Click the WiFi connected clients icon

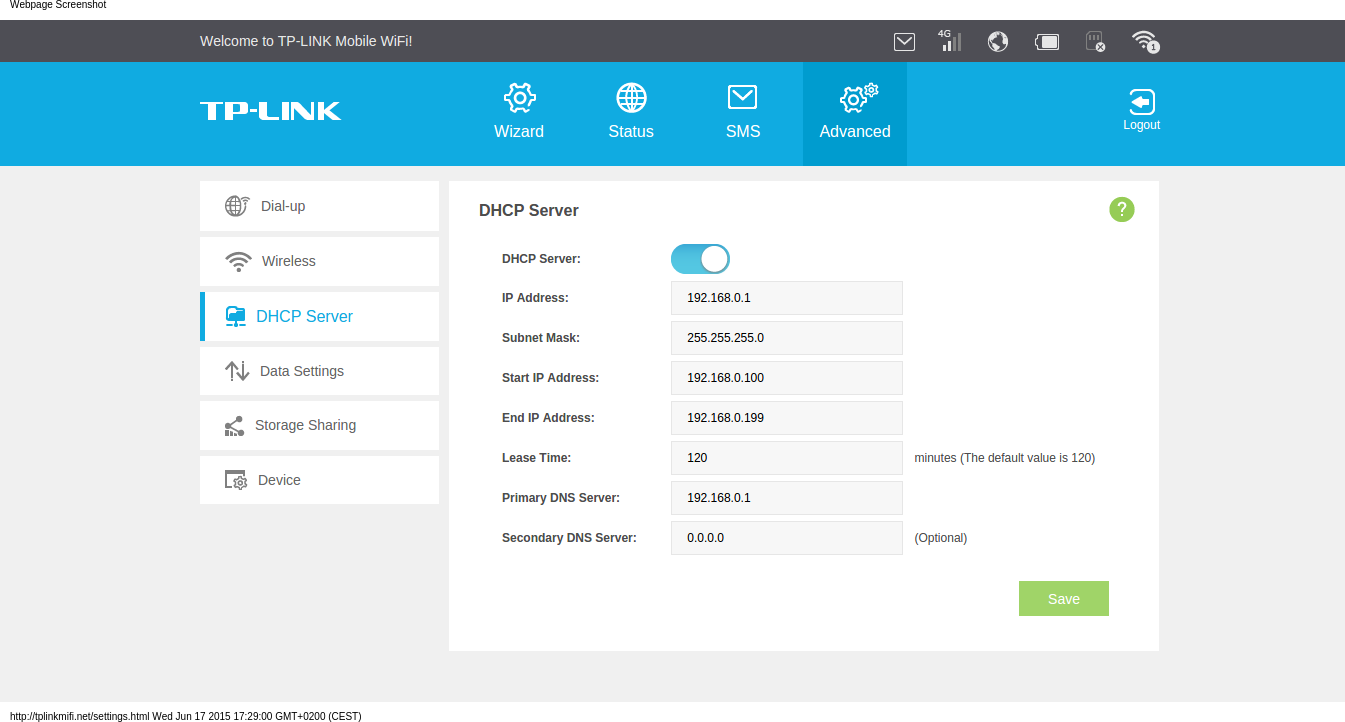pos(1144,41)
